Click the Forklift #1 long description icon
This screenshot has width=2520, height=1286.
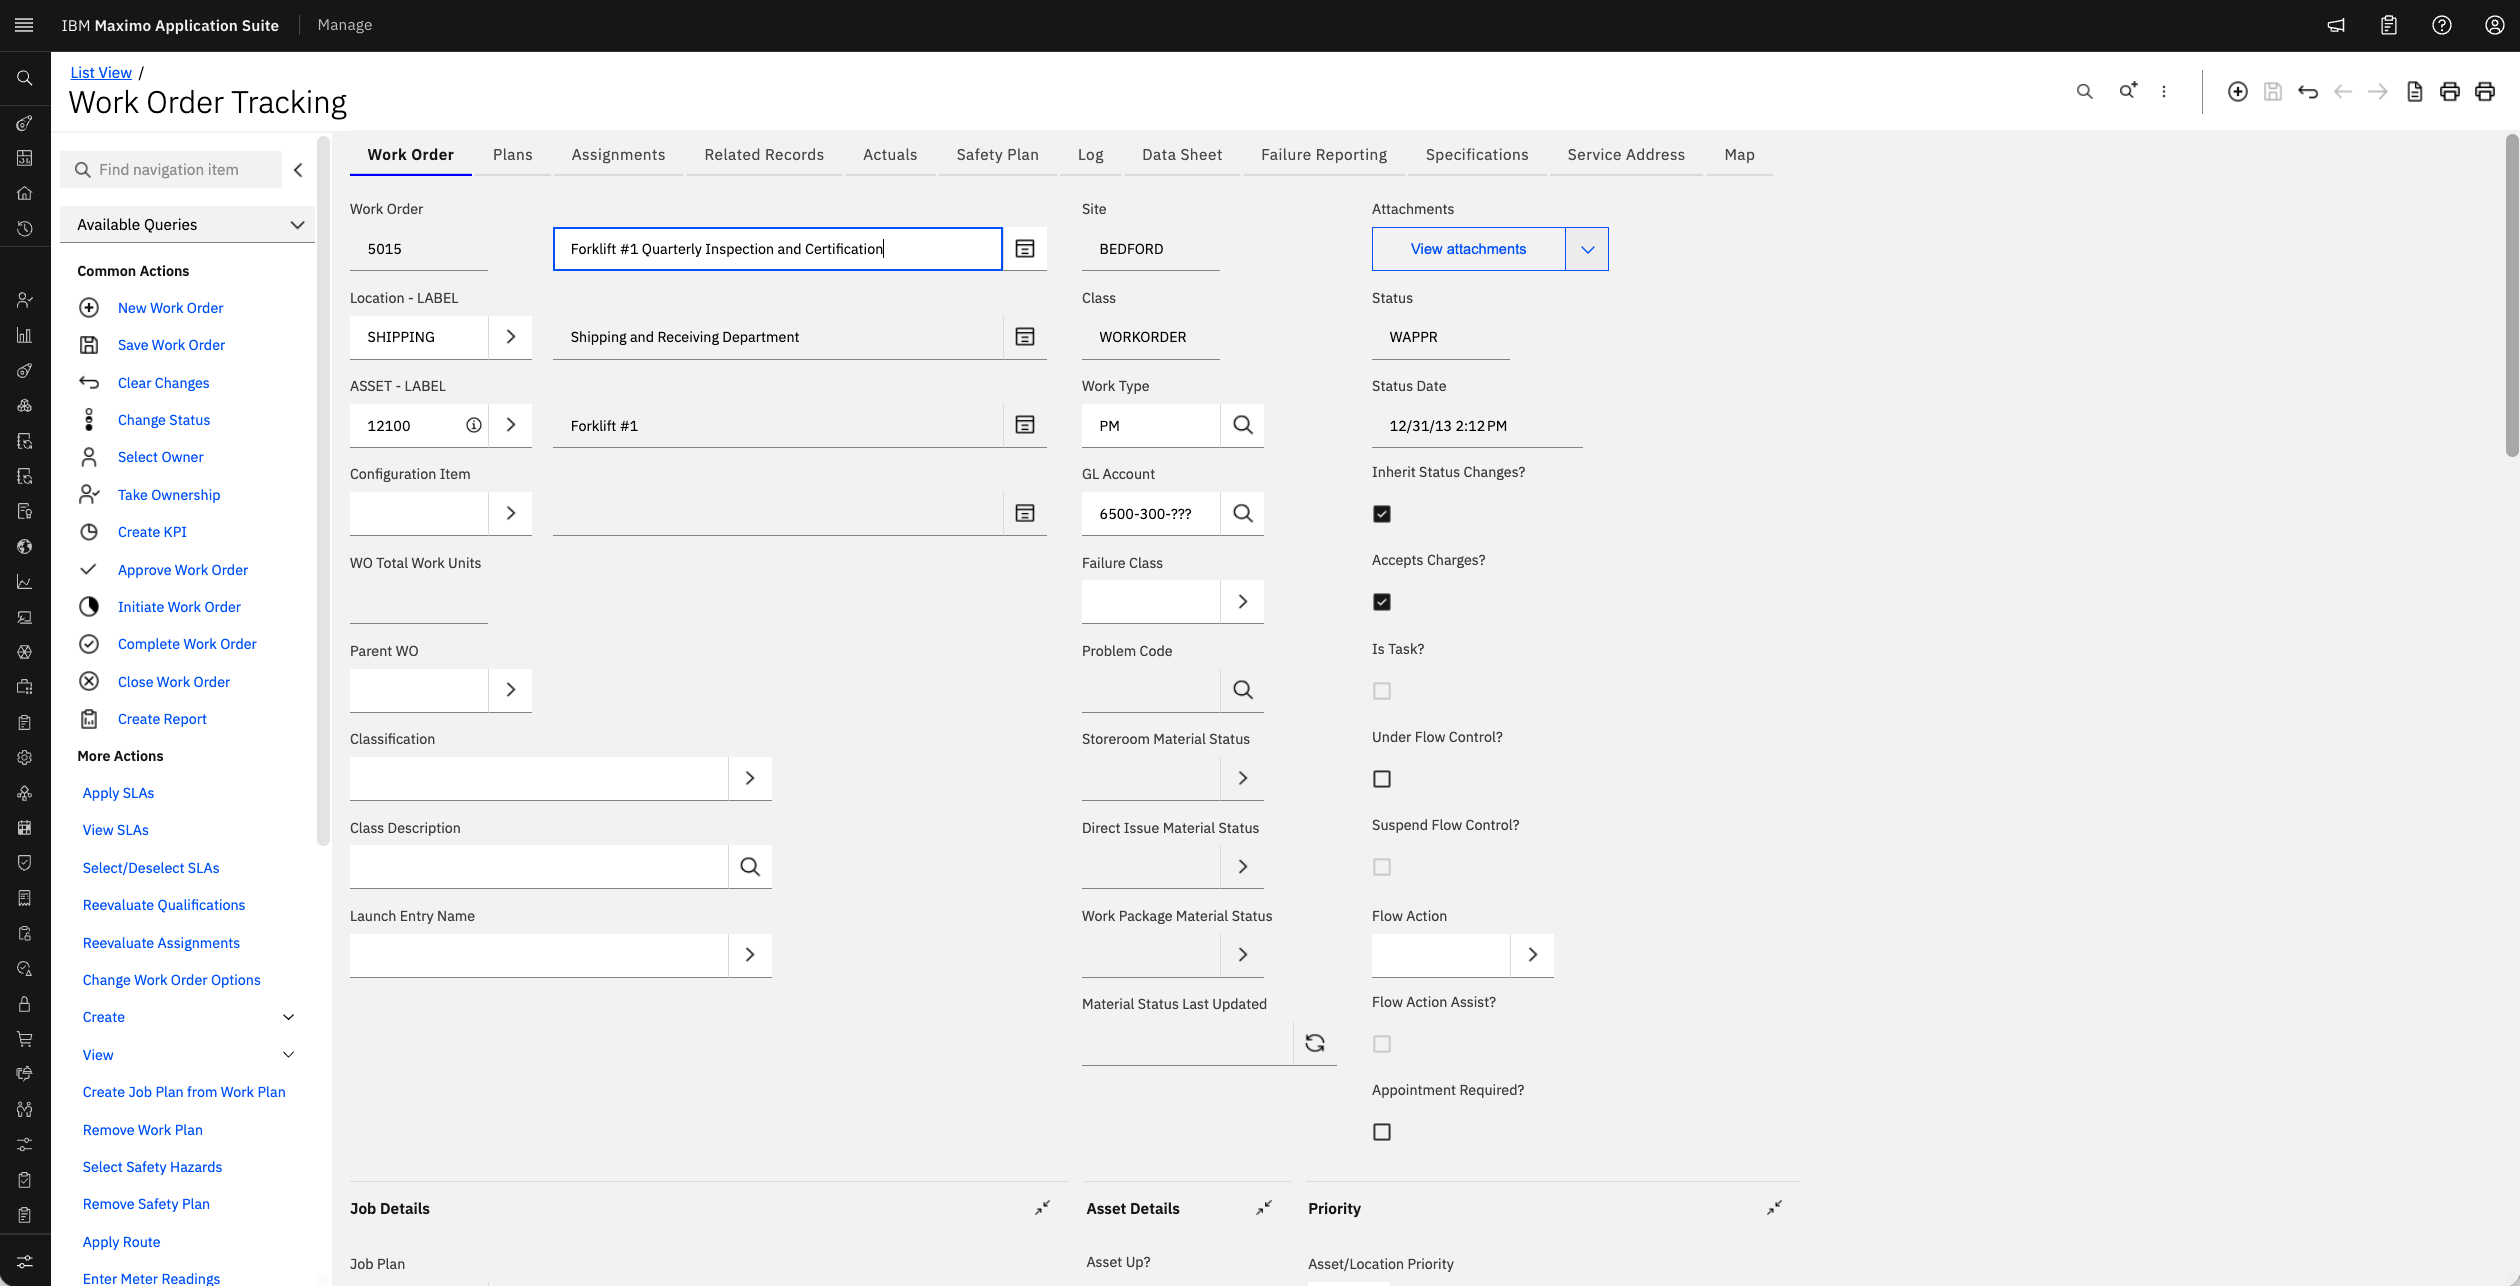[1025, 425]
